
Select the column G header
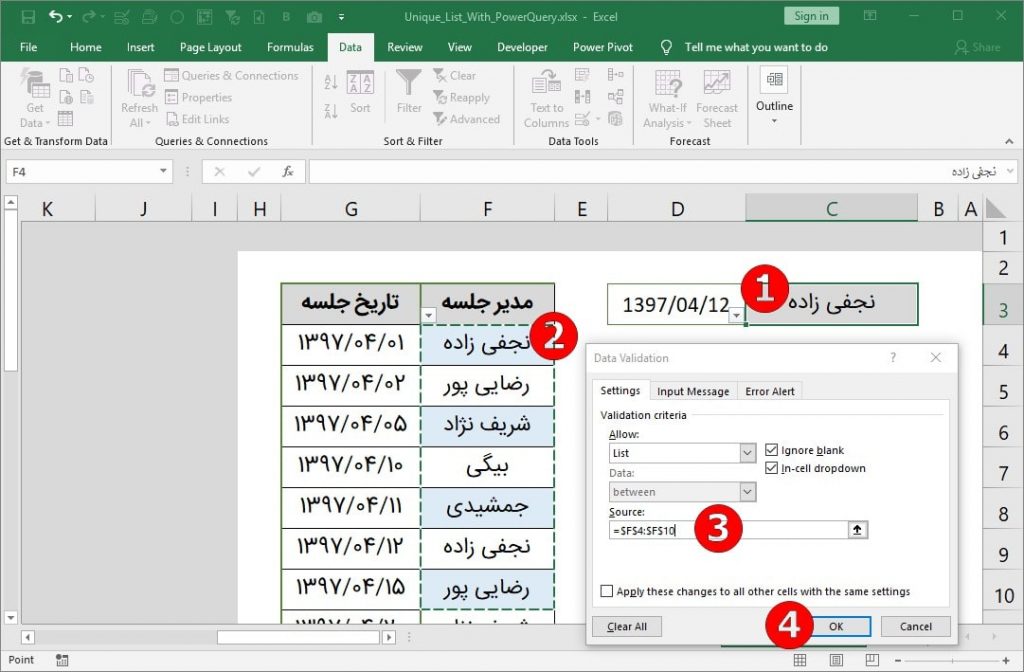351,209
